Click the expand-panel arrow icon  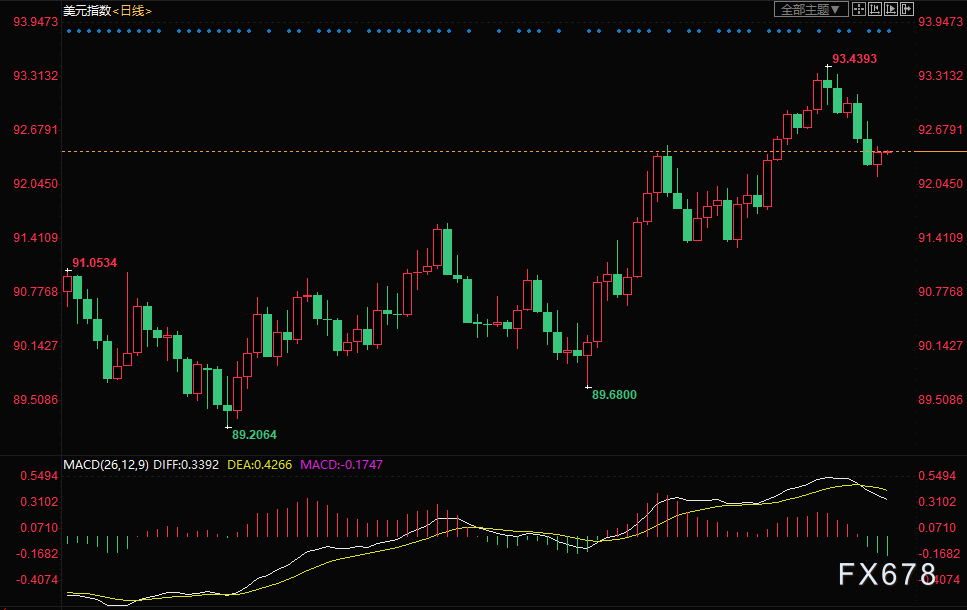(x=907, y=9)
